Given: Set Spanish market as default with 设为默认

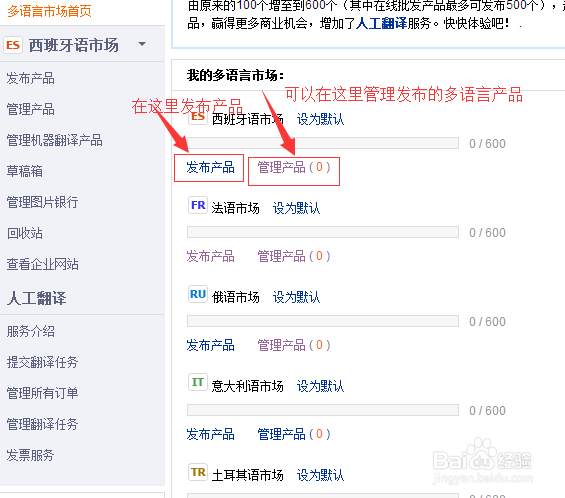Looking at the screenshot, I should point(320,119).
